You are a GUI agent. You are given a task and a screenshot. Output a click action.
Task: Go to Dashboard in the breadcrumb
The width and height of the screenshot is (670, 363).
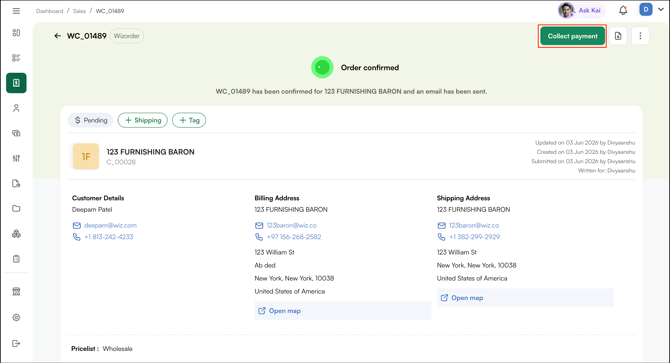(50, 11)
